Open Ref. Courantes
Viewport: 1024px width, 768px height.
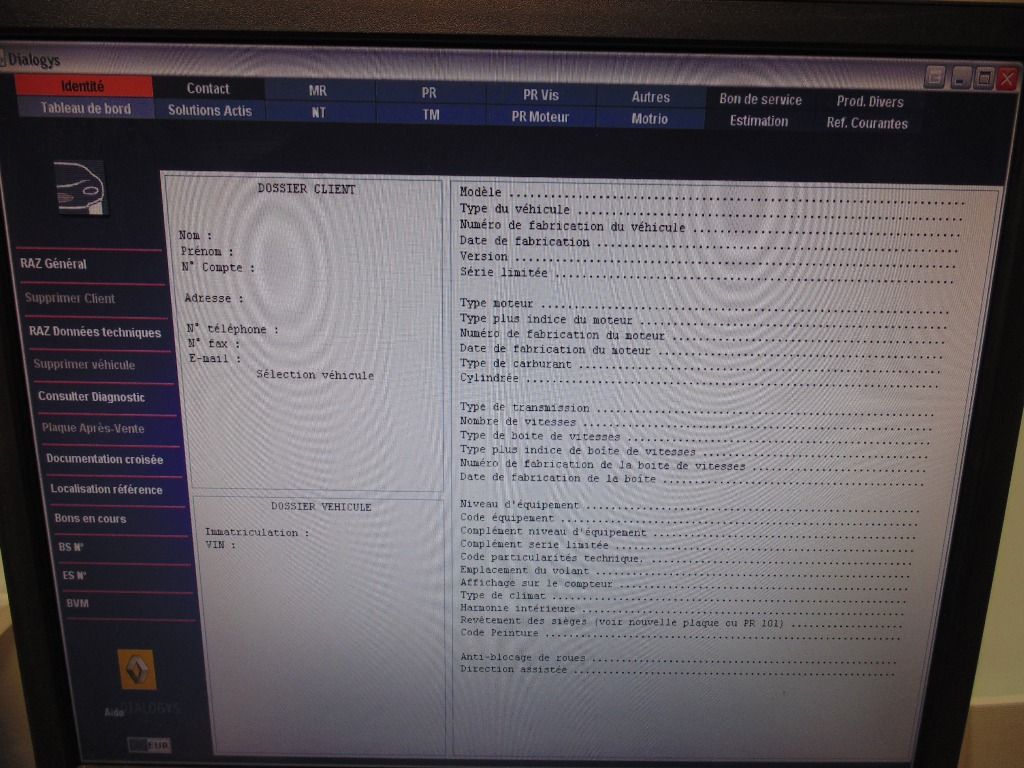click(x=867, y=123)
